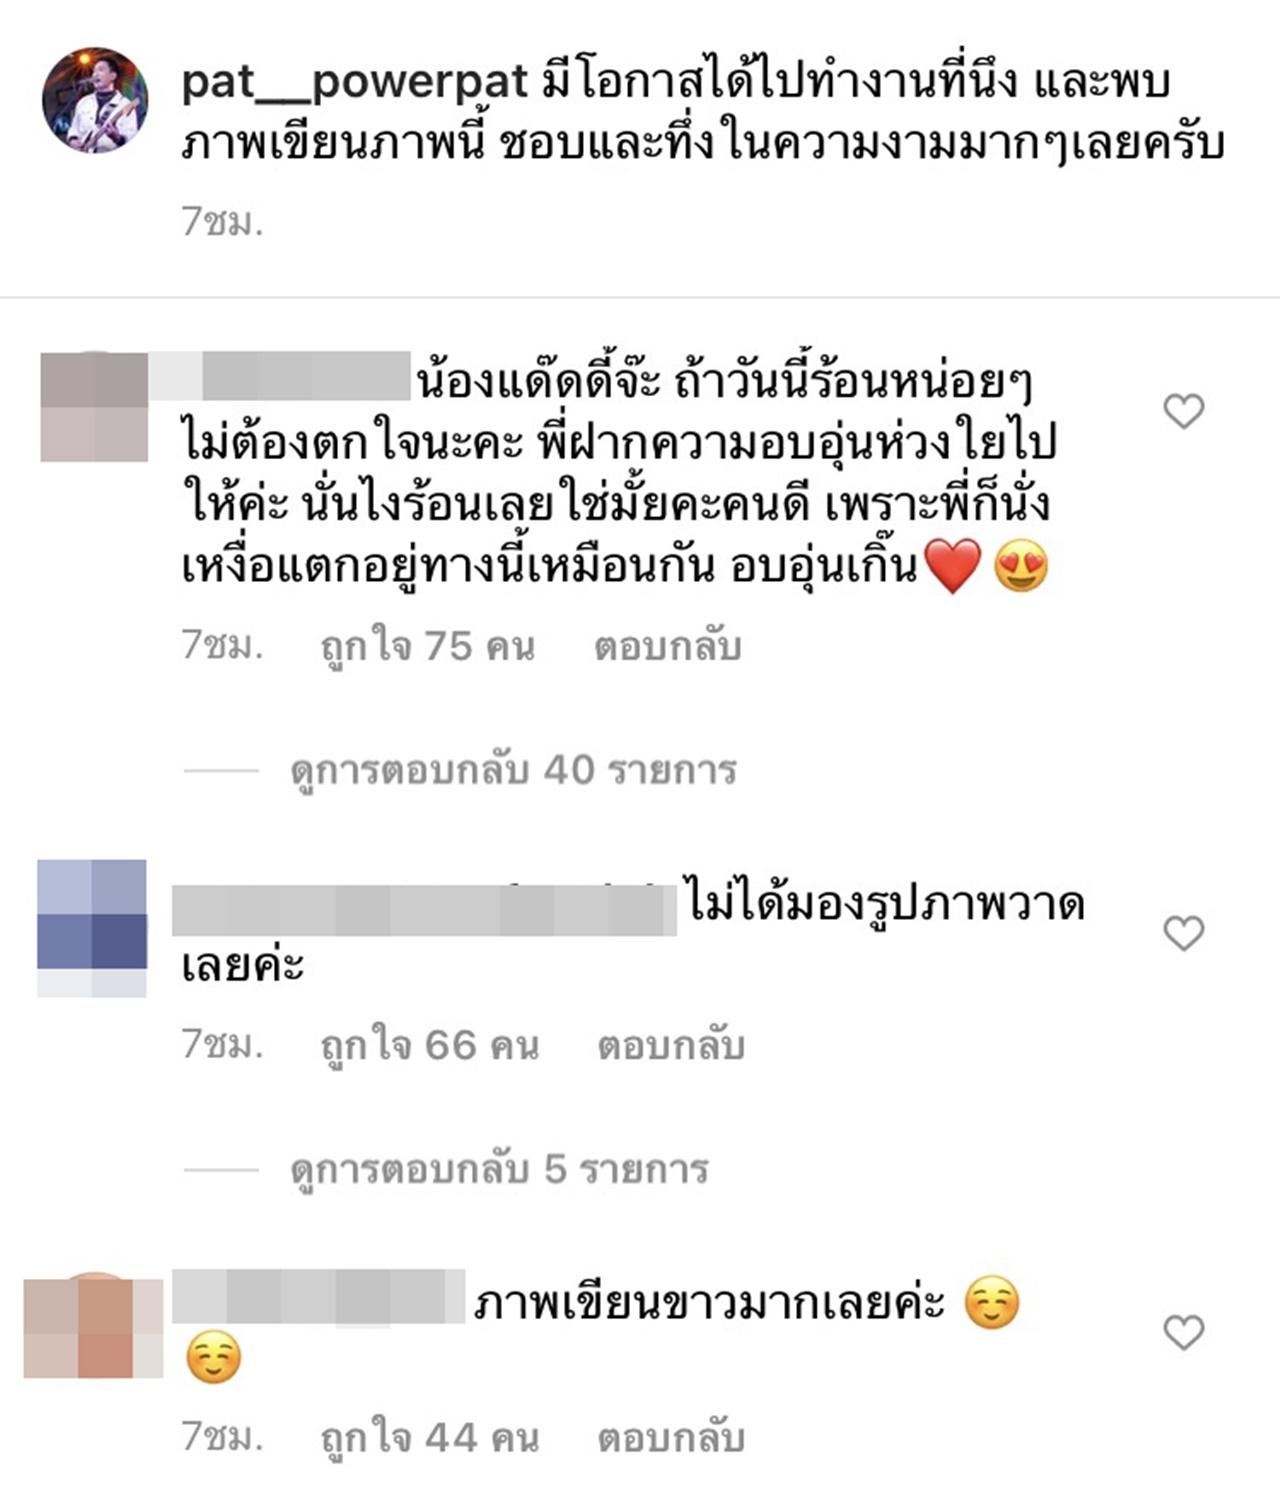View who liked: ถูกใจ 66 คน
The height and width of the screenshot is (1510, 1280).
coord(429,1046)
